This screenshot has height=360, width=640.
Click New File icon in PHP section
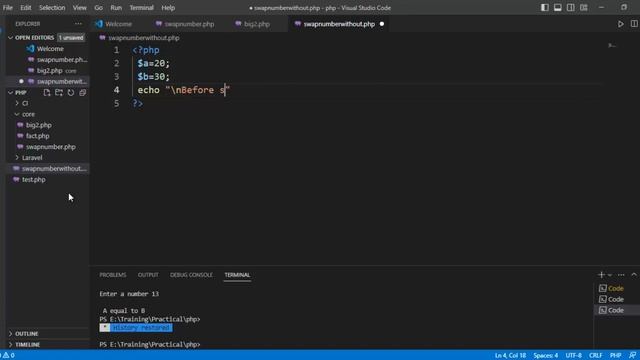tap(47, 93)
